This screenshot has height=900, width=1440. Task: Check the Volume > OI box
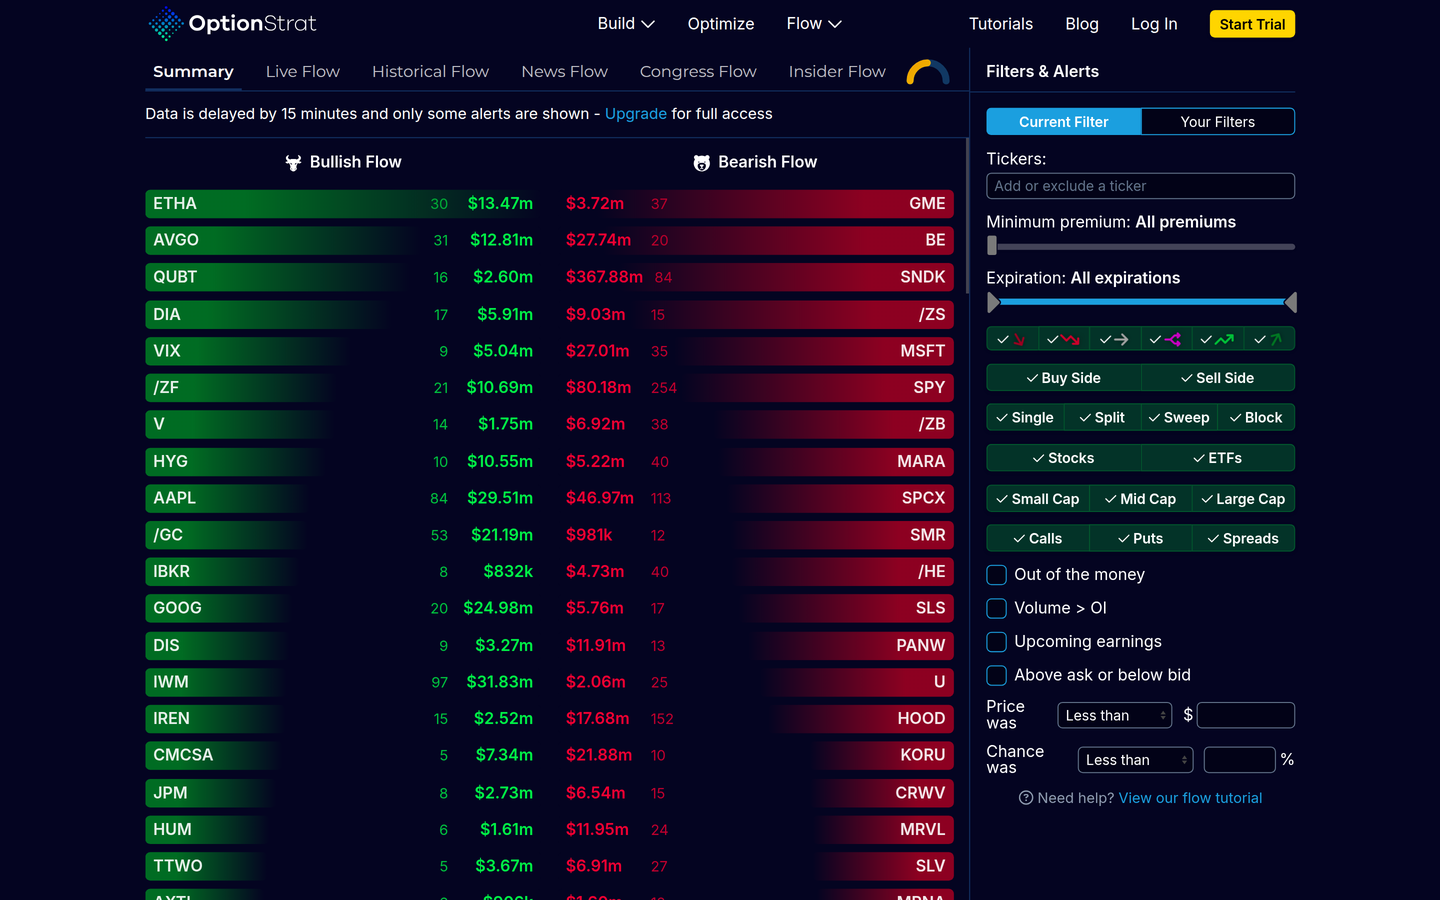(997, 608)
